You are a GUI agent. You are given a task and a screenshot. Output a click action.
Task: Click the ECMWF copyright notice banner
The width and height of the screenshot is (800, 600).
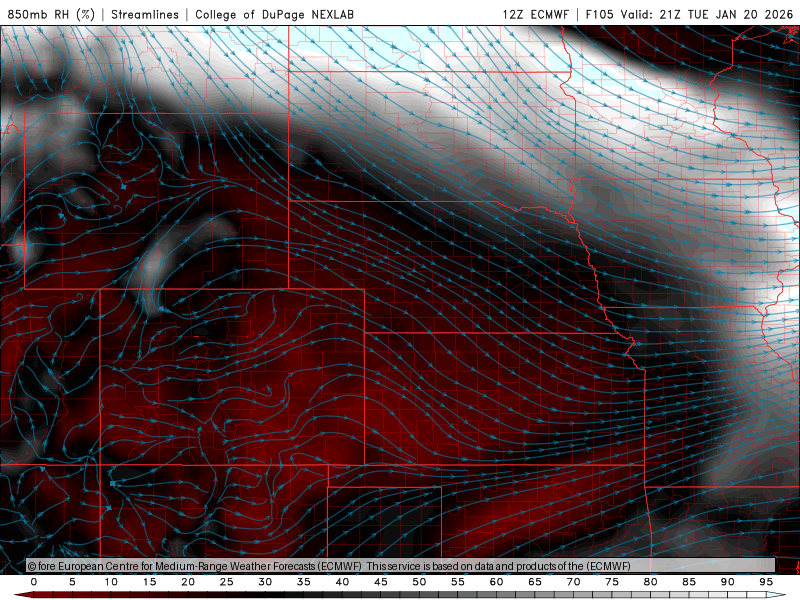[401, 566]
